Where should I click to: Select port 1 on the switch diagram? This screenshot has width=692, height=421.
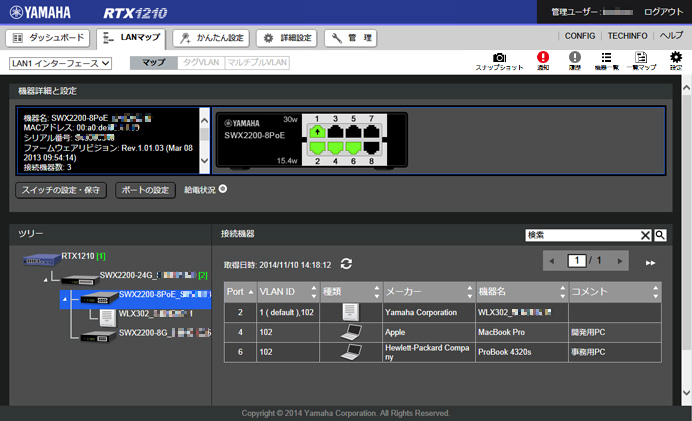(317, 131)
